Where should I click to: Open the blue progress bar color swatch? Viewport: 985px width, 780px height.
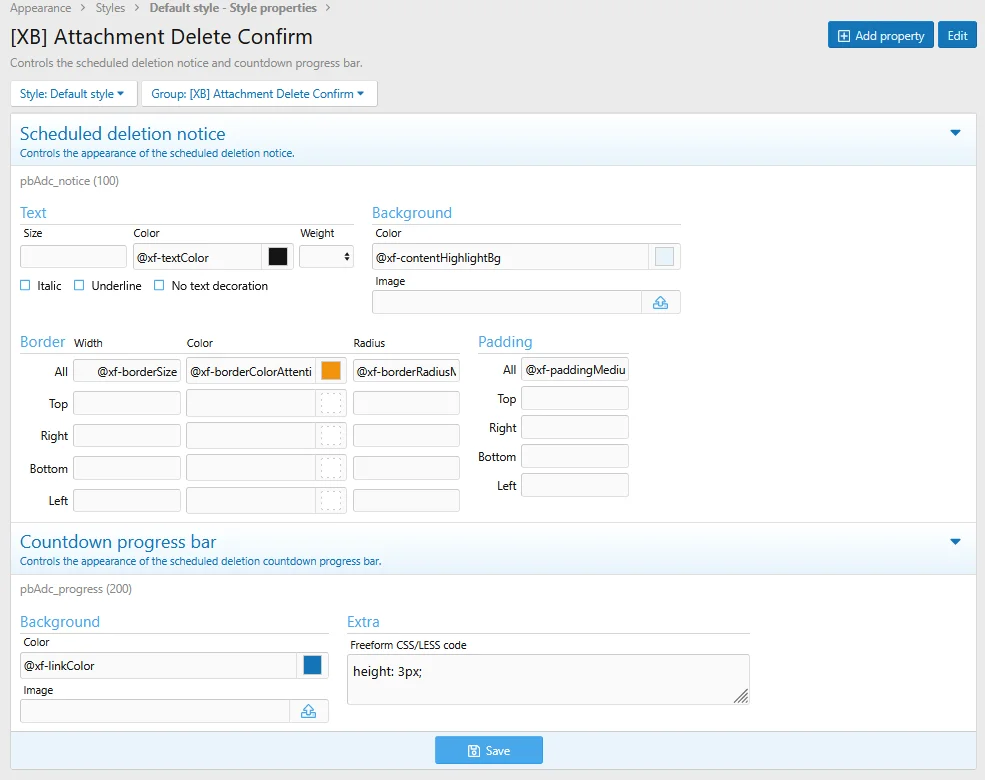pyautogui.click(x=312, y=665)
